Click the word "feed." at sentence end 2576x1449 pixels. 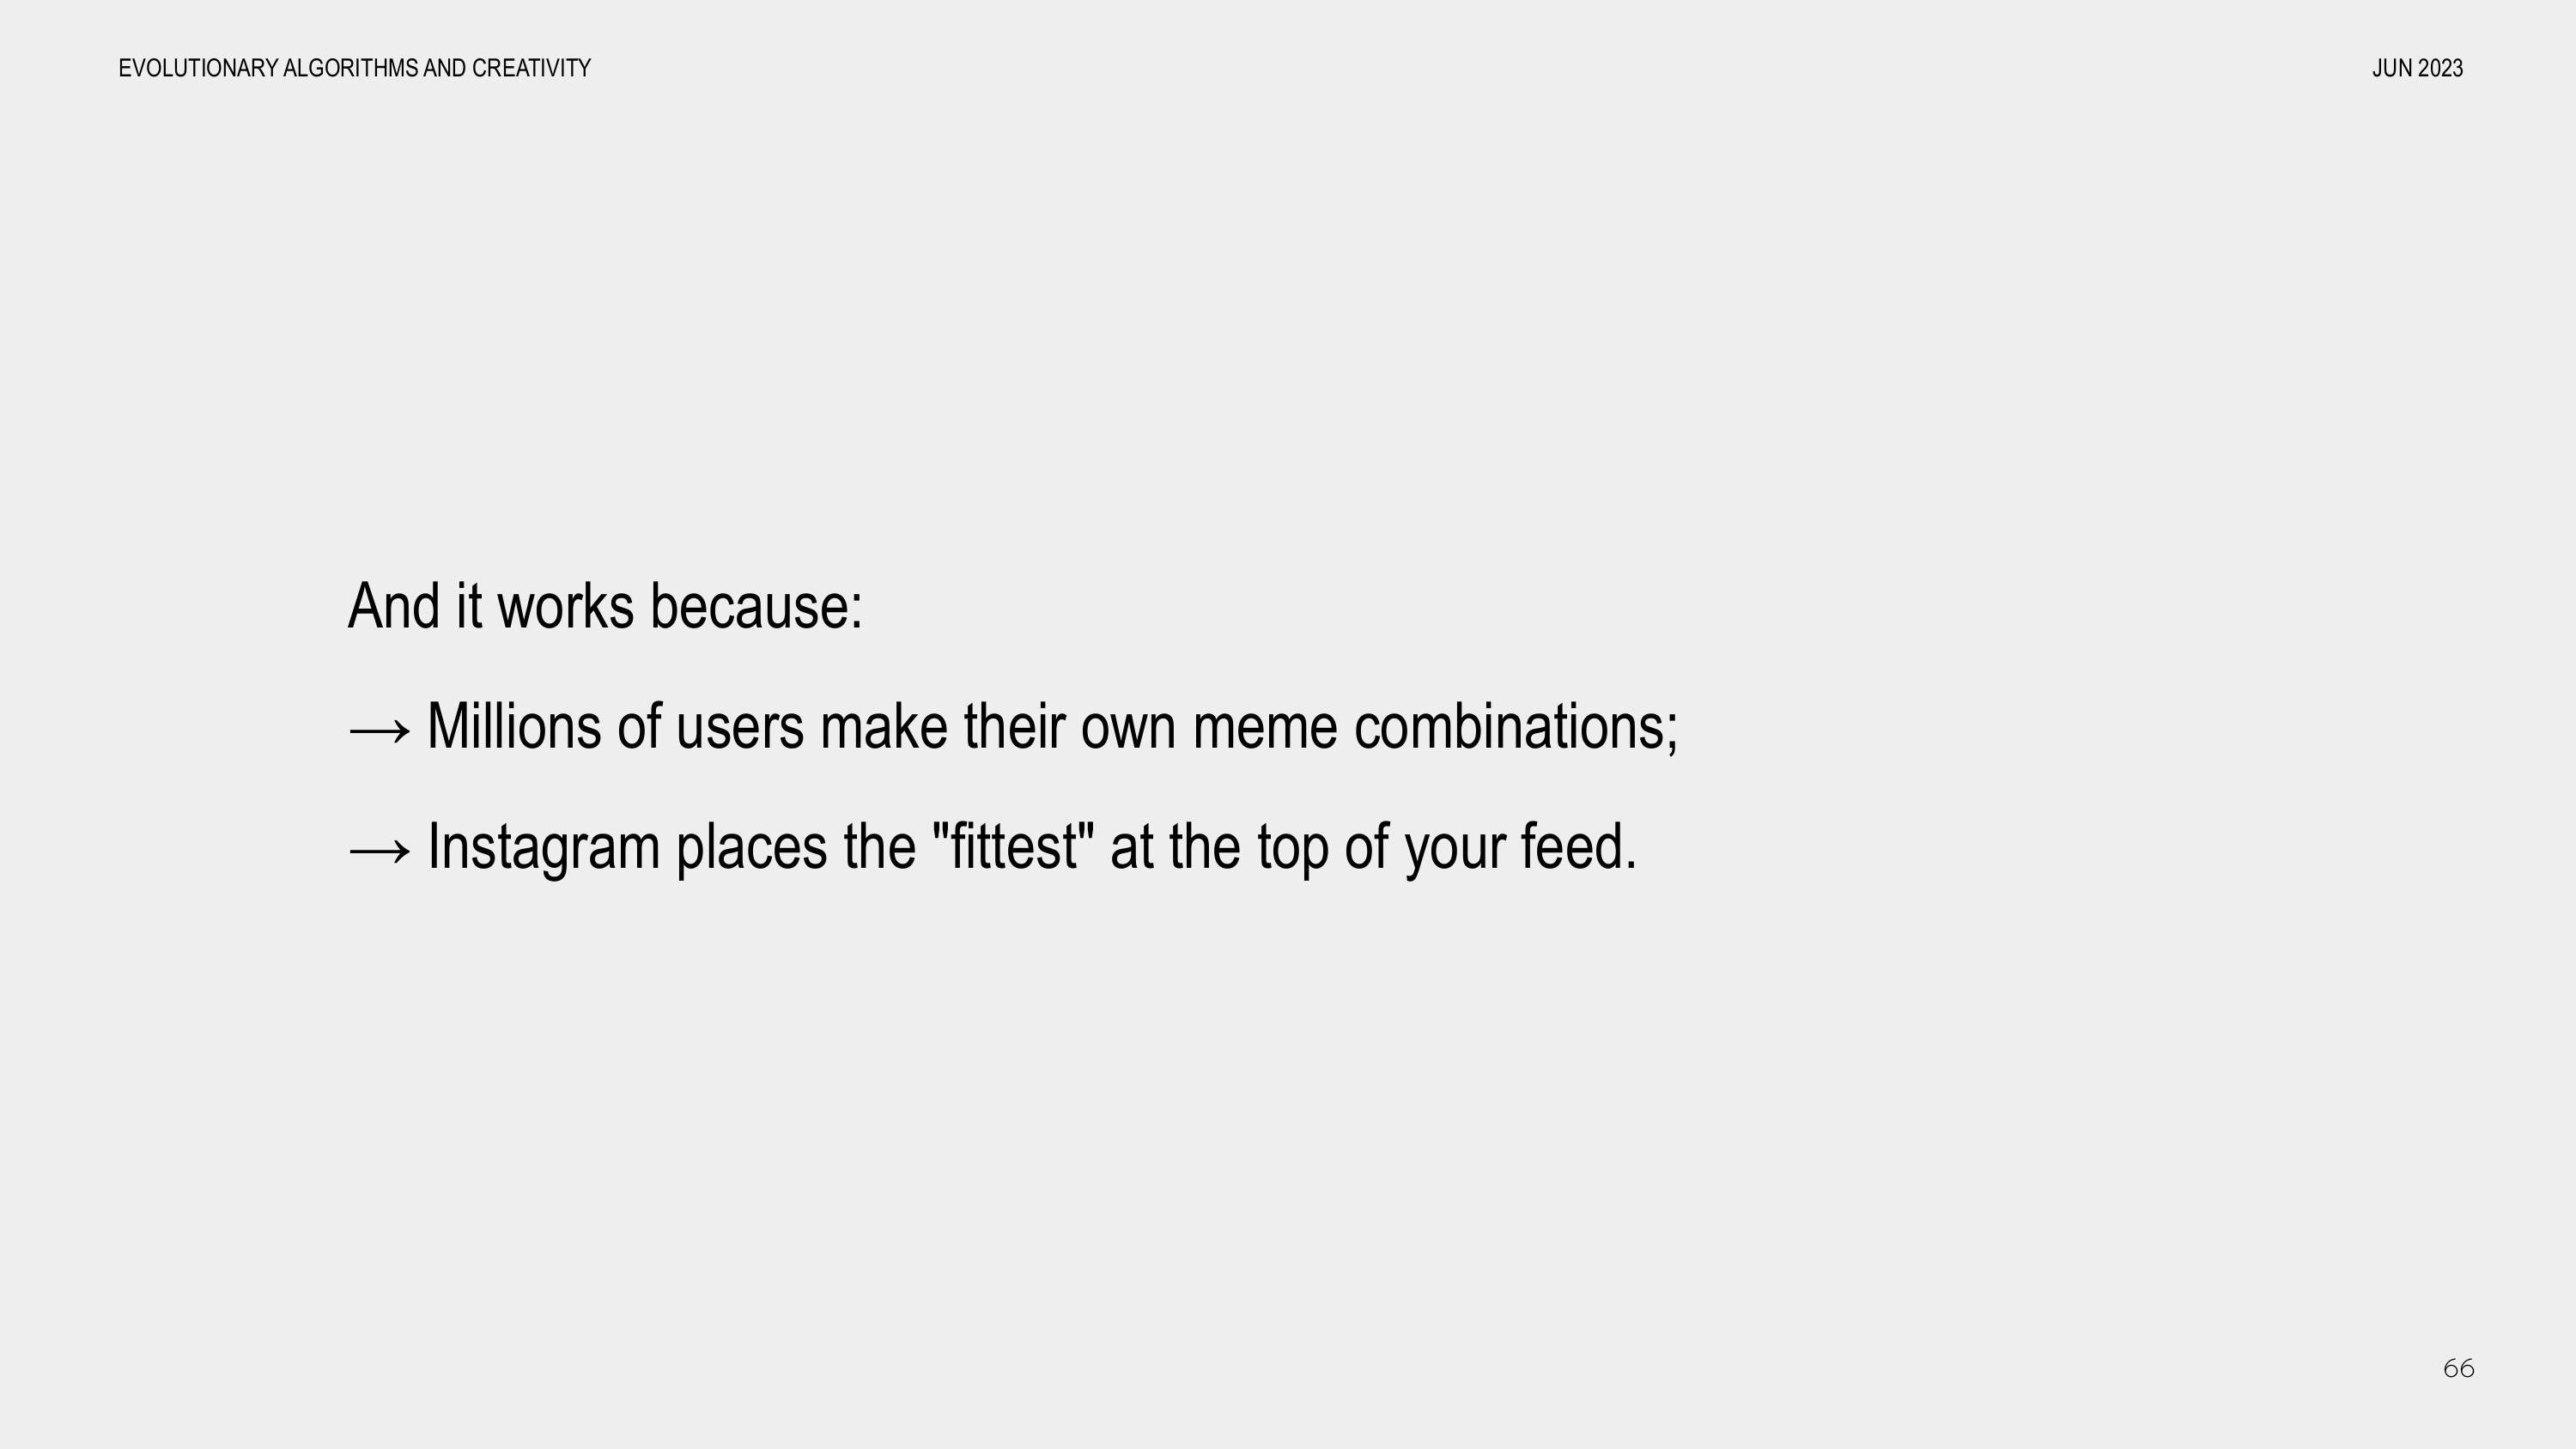coord(1579,846)
